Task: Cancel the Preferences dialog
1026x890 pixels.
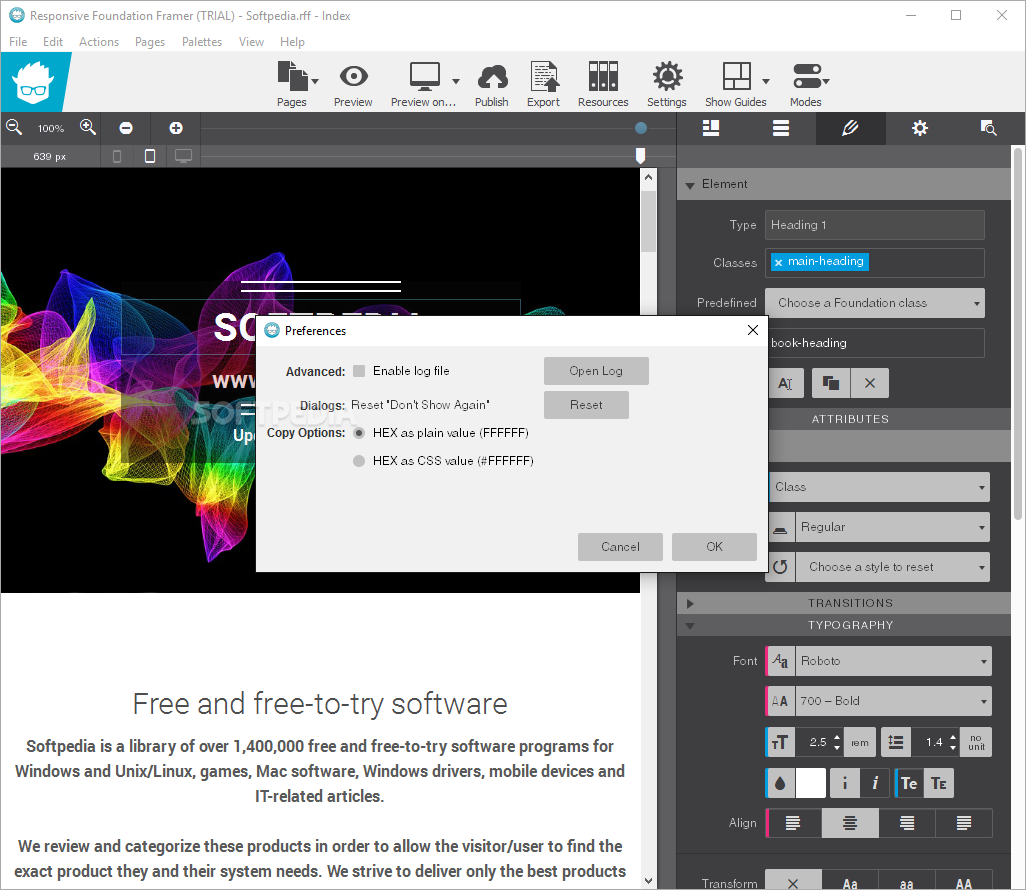Action: point(620,547)
